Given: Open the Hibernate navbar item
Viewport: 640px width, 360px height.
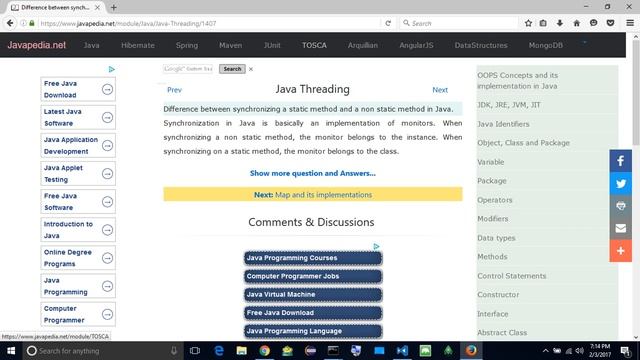Looking at the screenshot, I should (x=138, y=45).
